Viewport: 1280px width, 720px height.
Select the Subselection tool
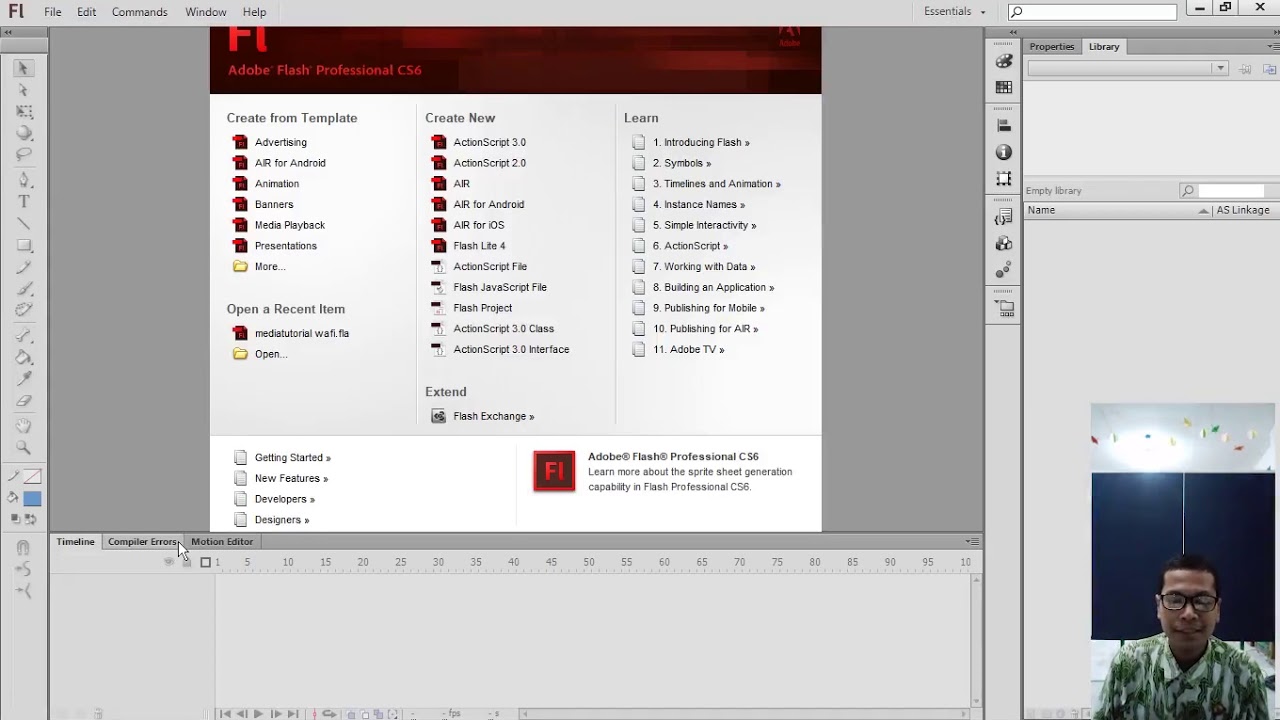coord(24,90)
